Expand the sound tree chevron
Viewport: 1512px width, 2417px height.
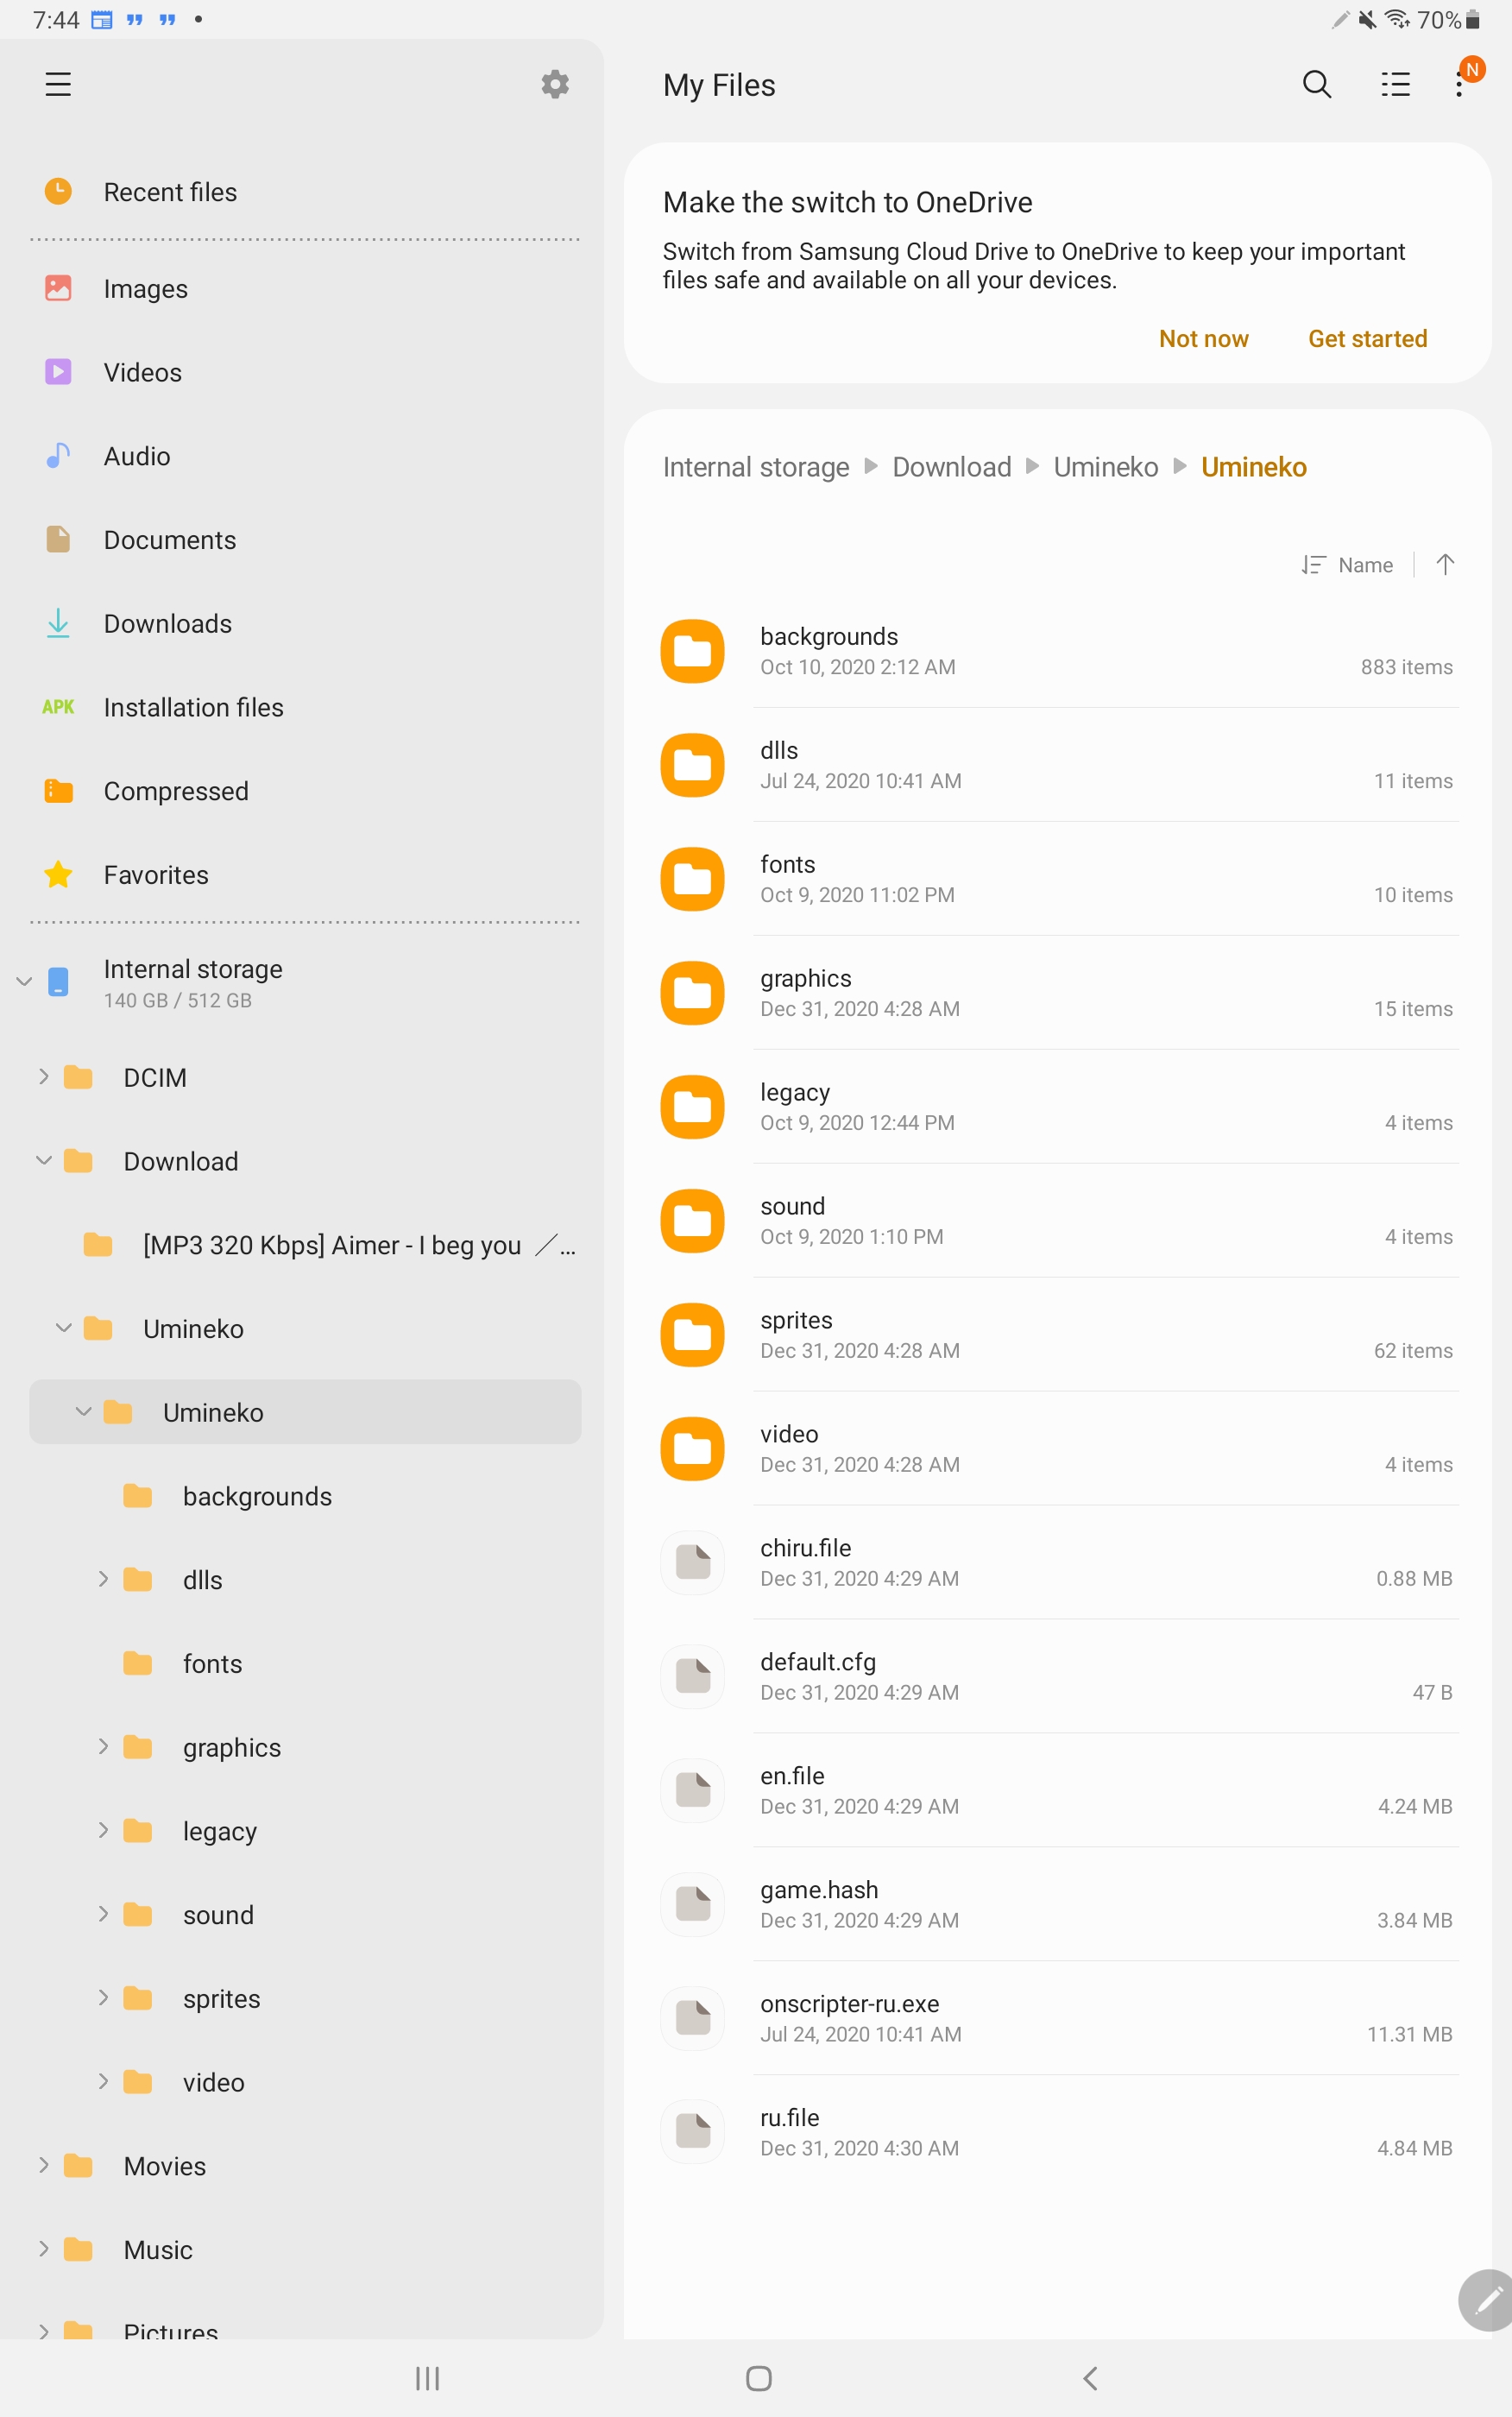point(103,1914)
